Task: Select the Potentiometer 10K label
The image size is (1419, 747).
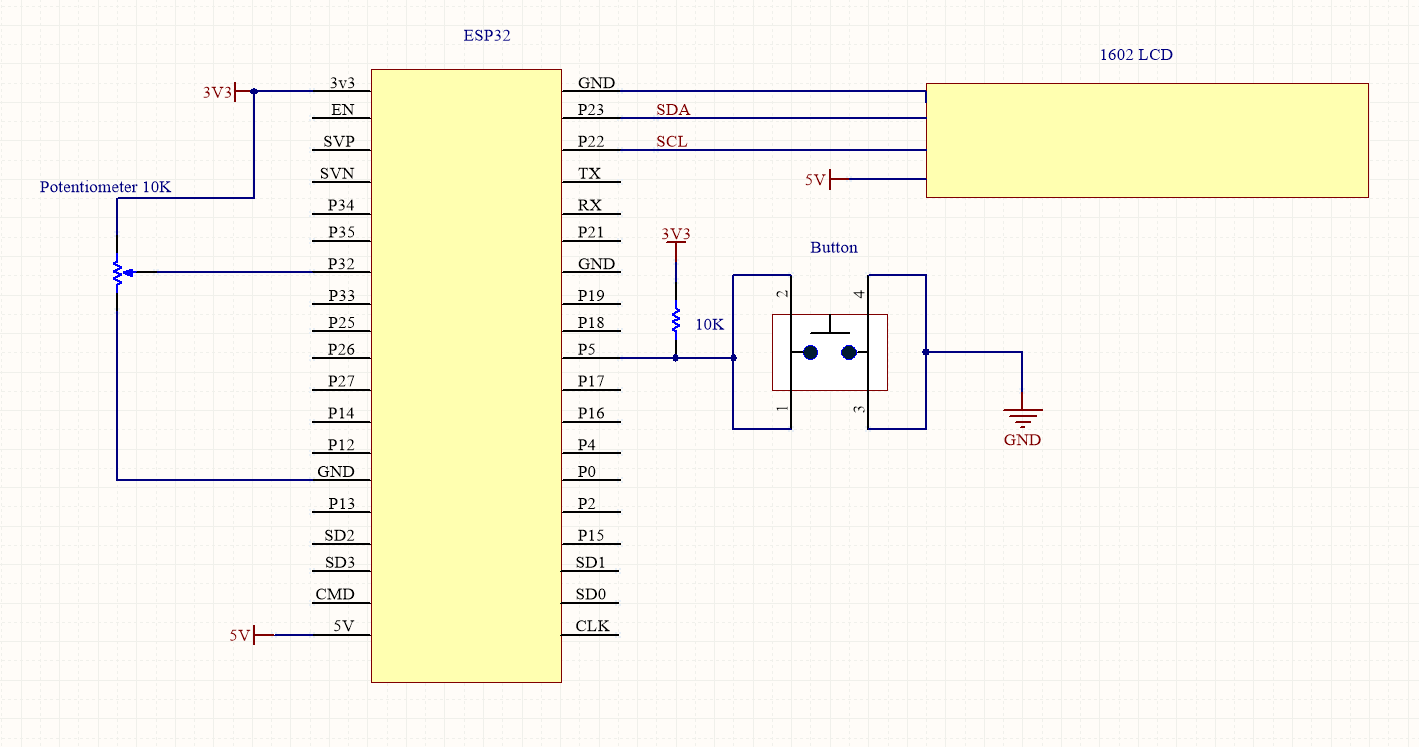Action: tap(106, 187)
